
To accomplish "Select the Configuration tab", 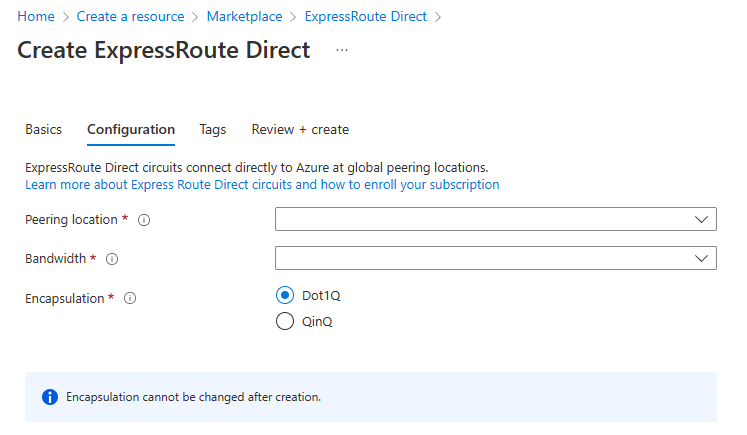I will [131, 130].
